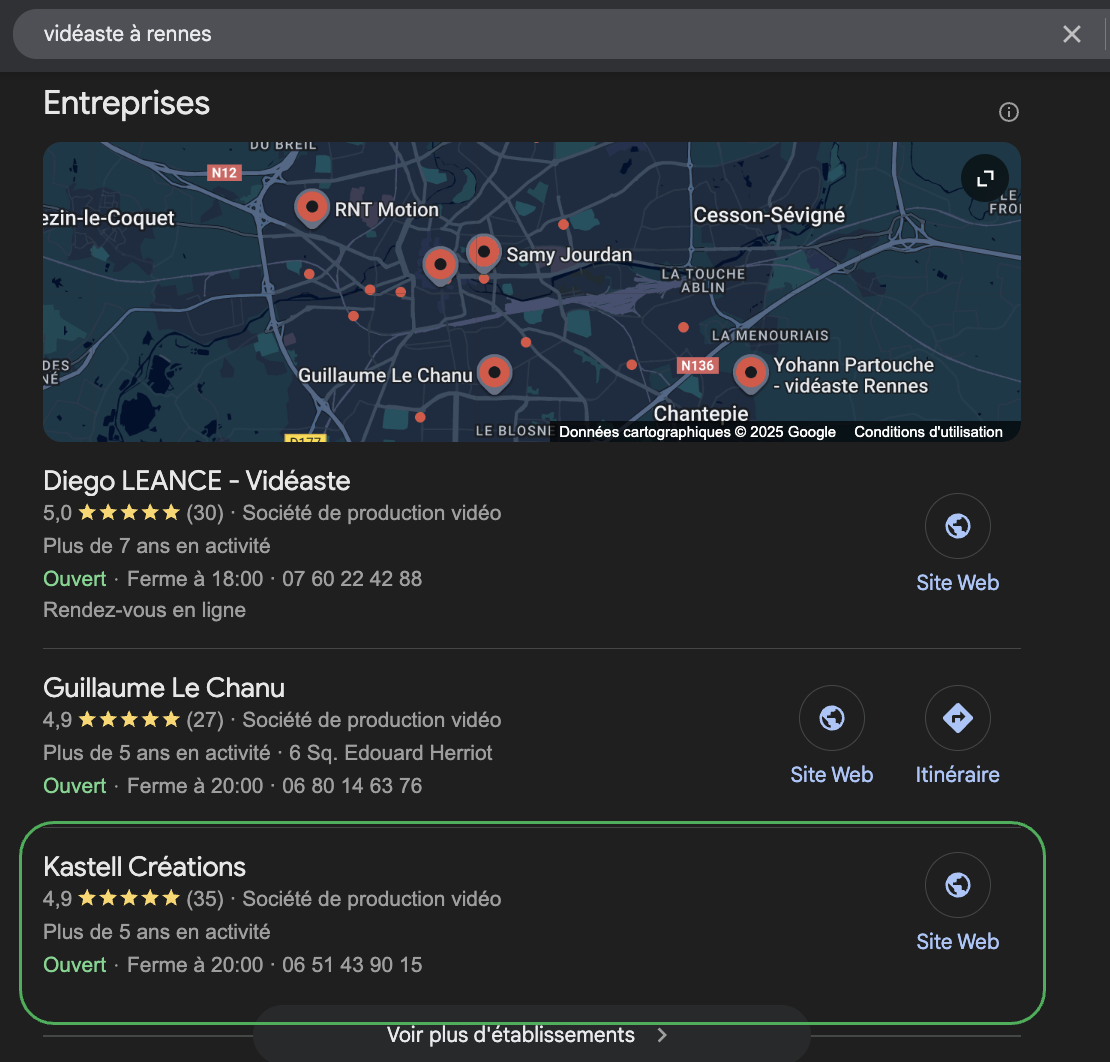Click phone number 07 60 22 42 88
This screenshot has height=1062, width=1110.
tap(352, 579)
